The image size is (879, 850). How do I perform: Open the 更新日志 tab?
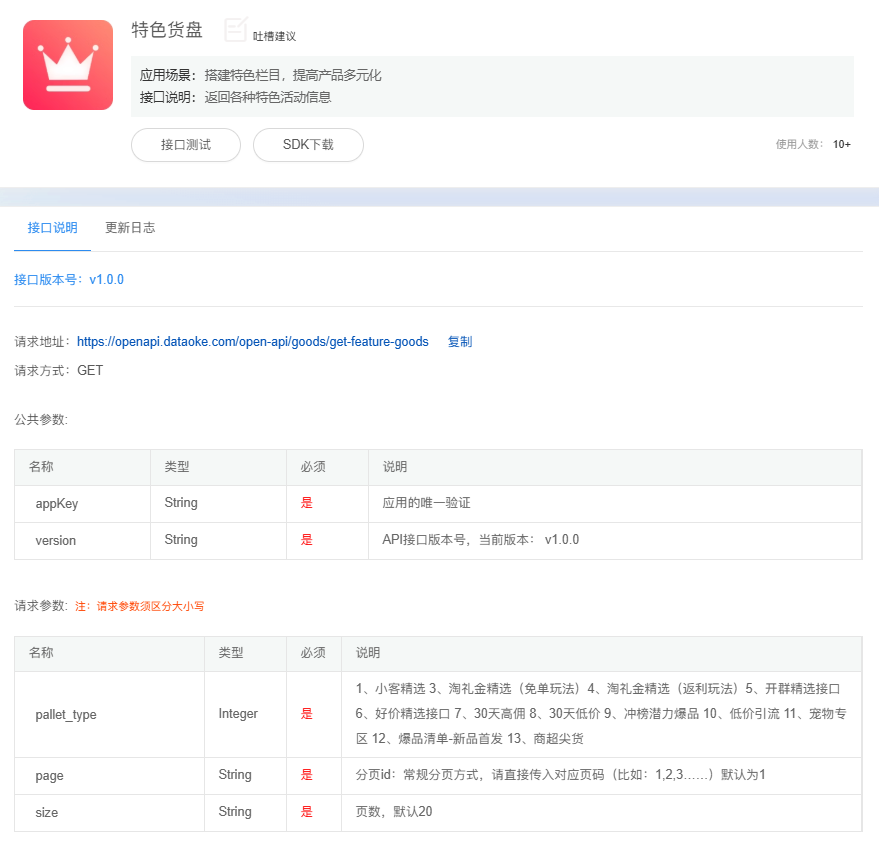tap(130, 228)
